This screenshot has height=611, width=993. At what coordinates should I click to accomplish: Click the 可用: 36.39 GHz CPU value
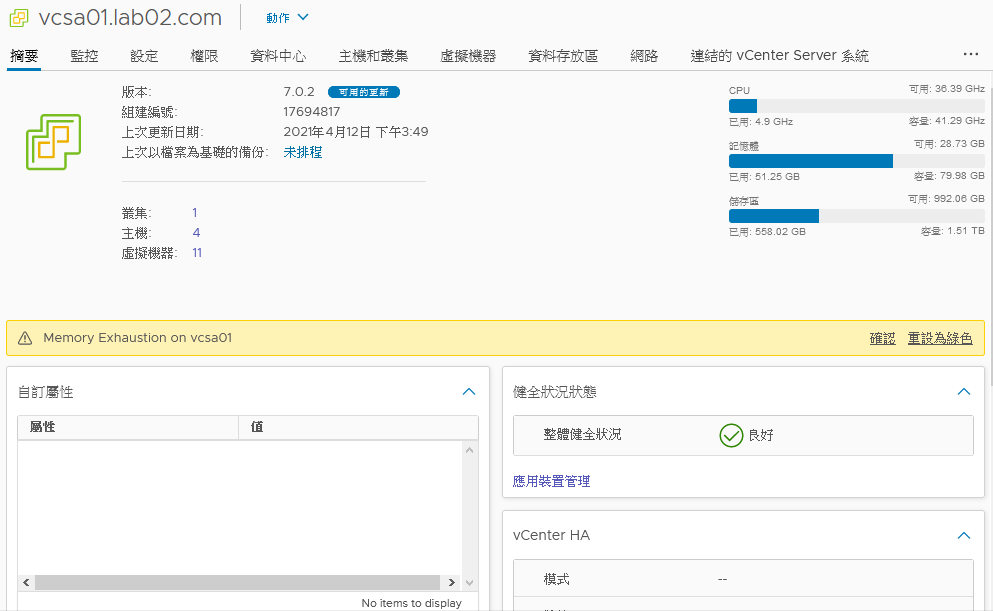tap(947, 89)
